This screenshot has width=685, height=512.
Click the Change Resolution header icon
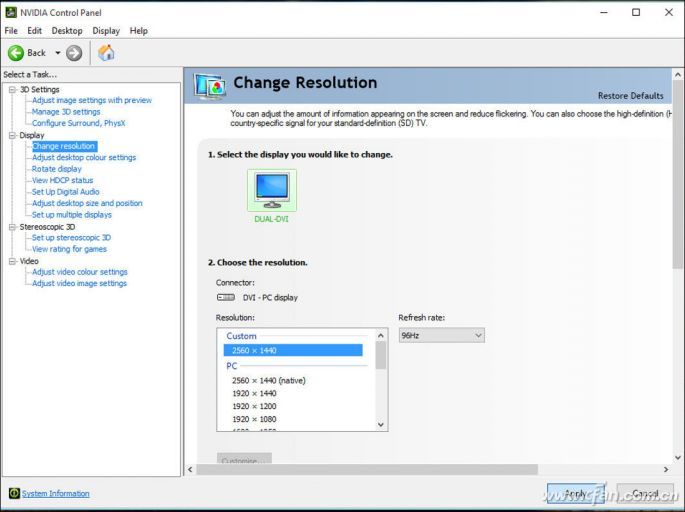210,86
